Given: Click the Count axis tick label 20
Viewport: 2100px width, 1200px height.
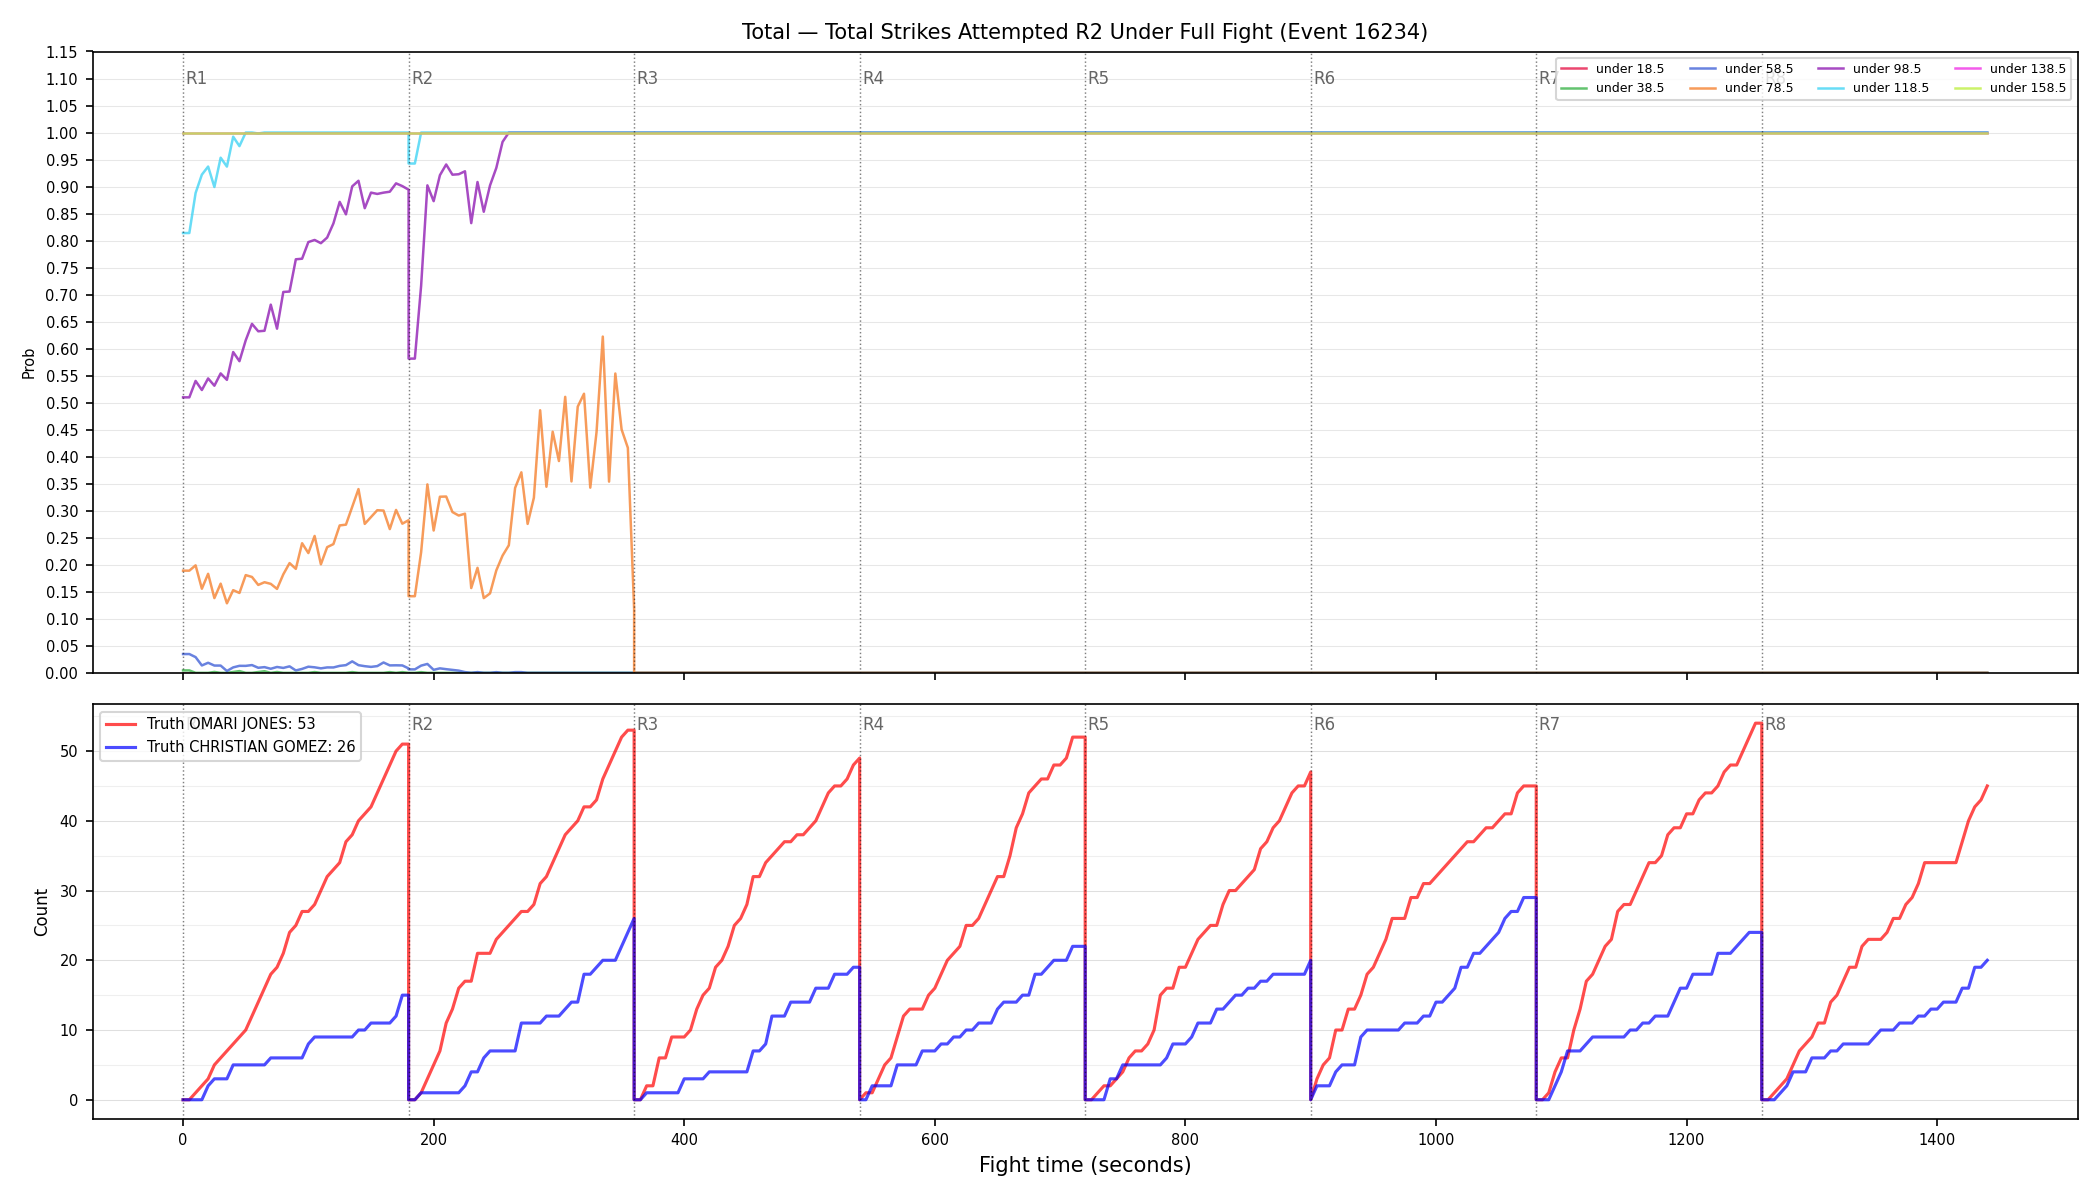Looking at the screenshot, I should click(x=70, y=960).
